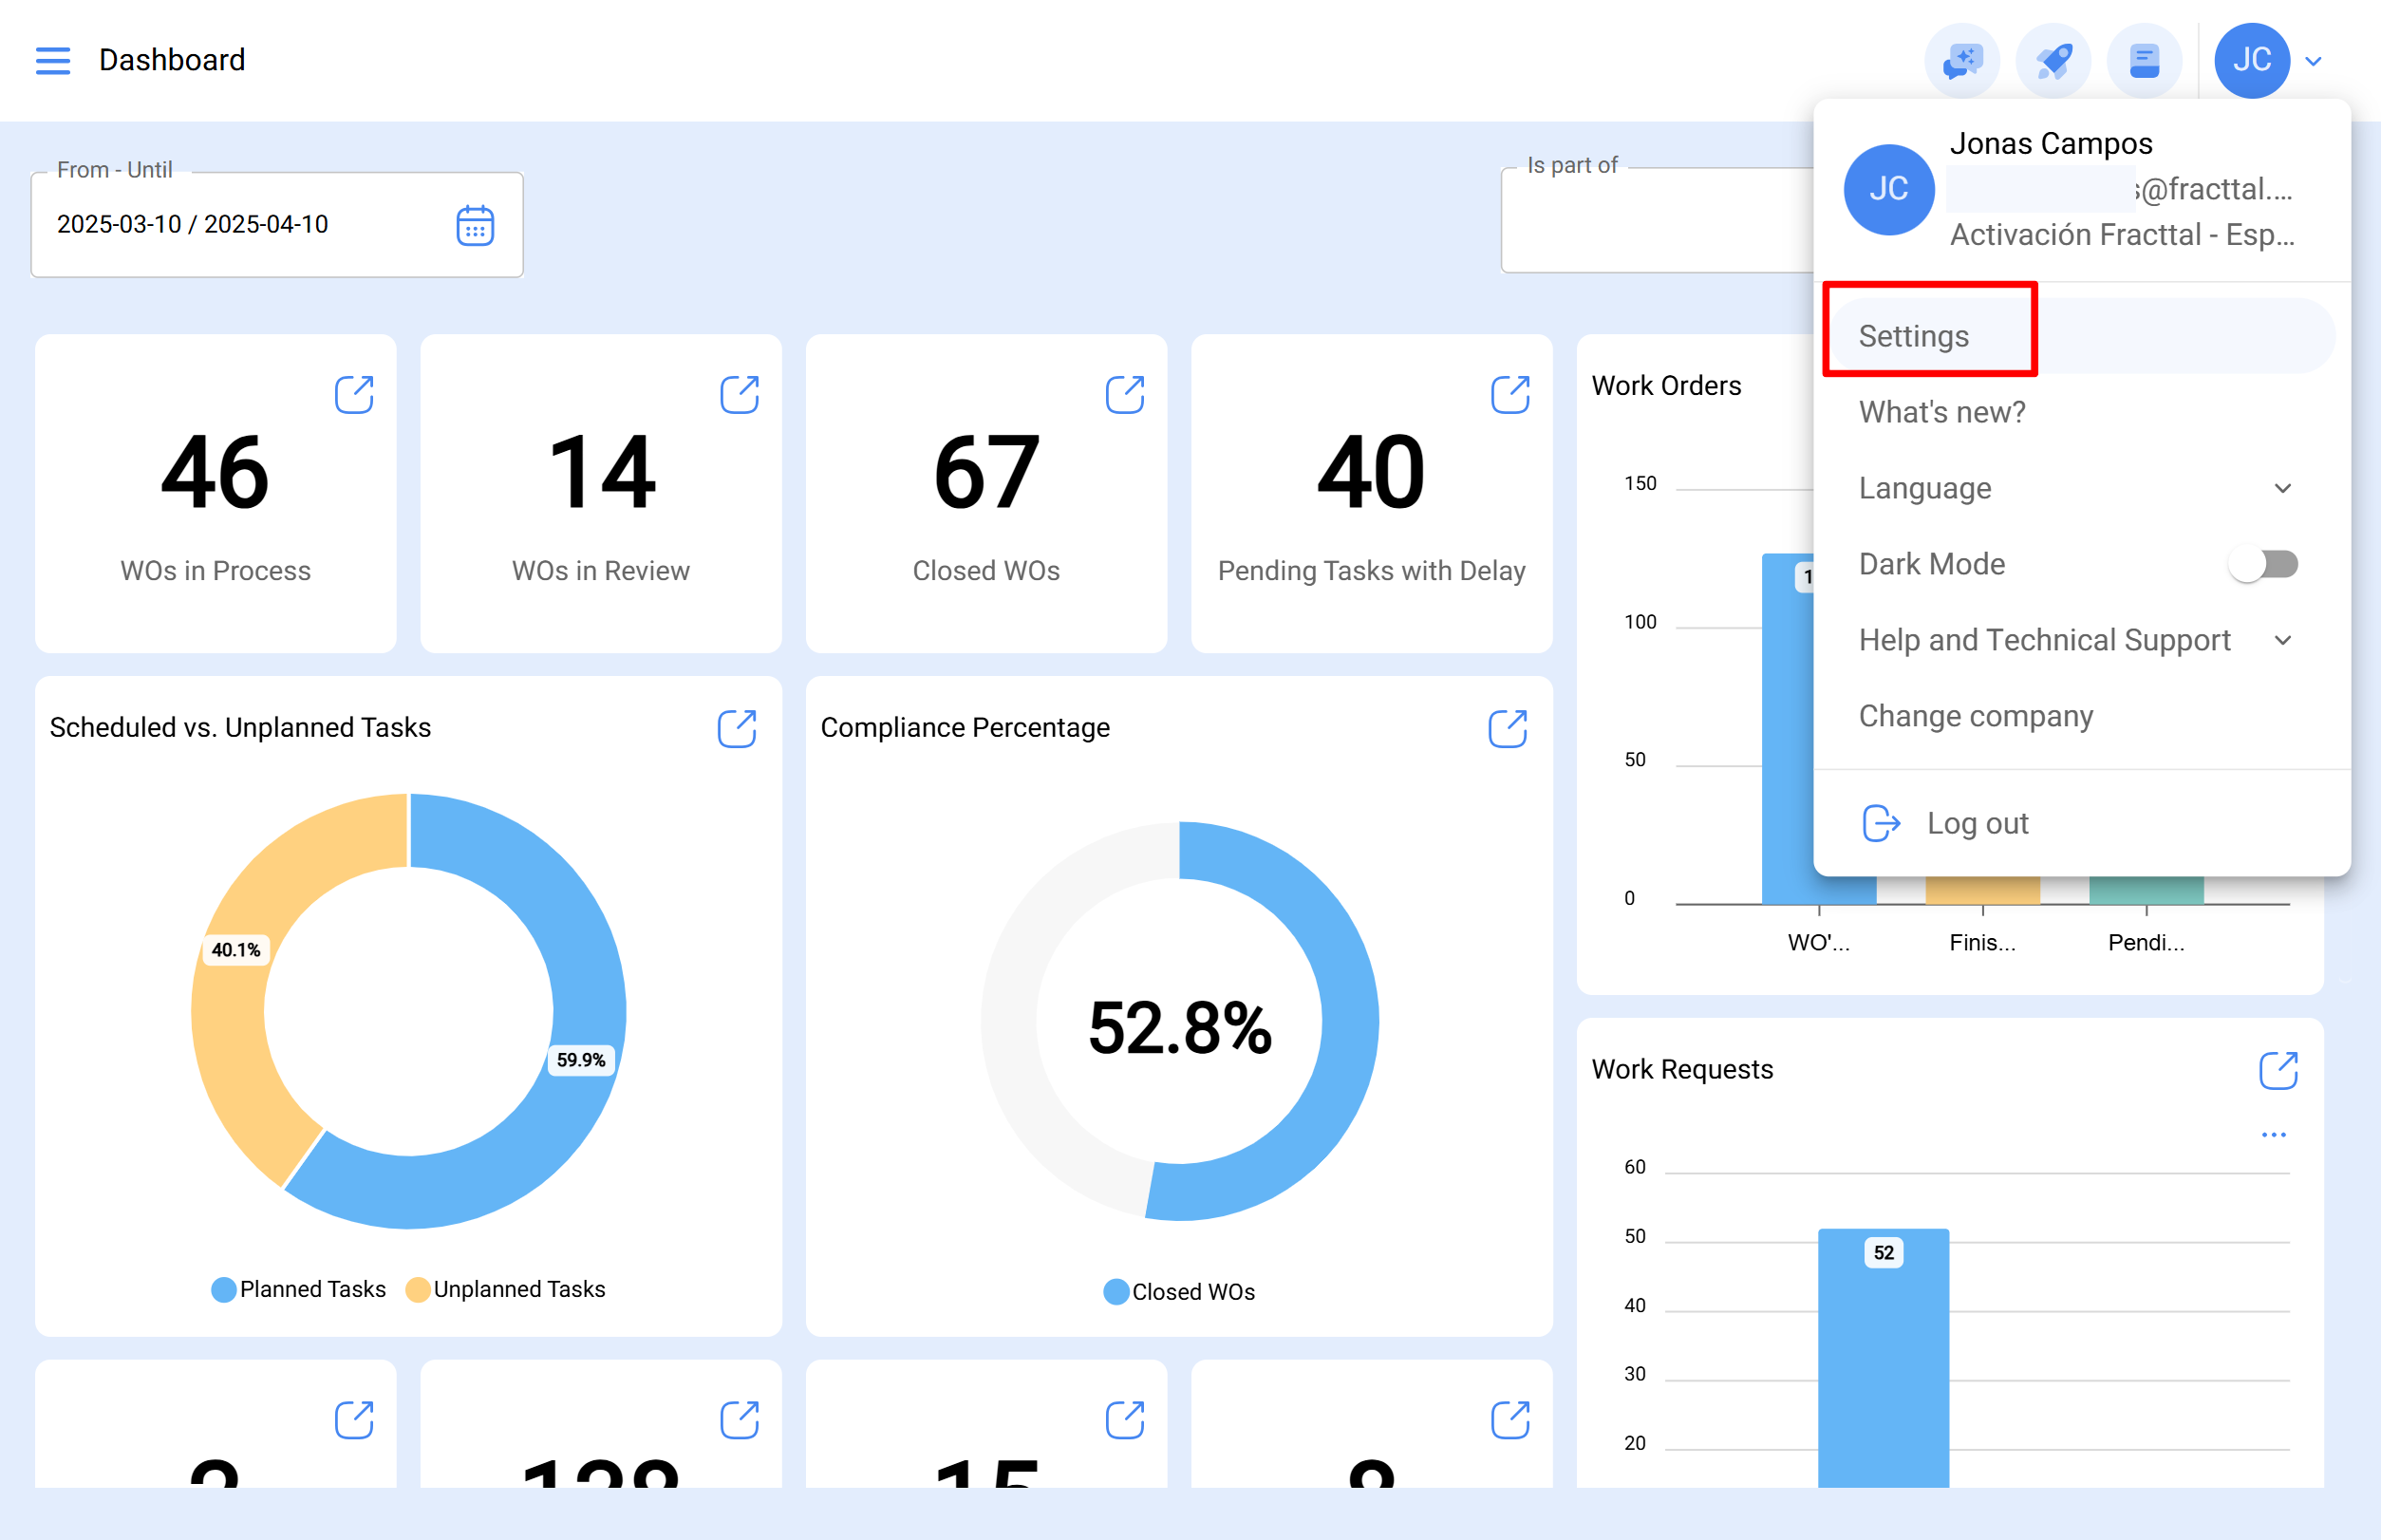The width and height of the screenshot is (2381, 1540).
Task: Open the hamburger navigation menu
Action: (53, 60)
